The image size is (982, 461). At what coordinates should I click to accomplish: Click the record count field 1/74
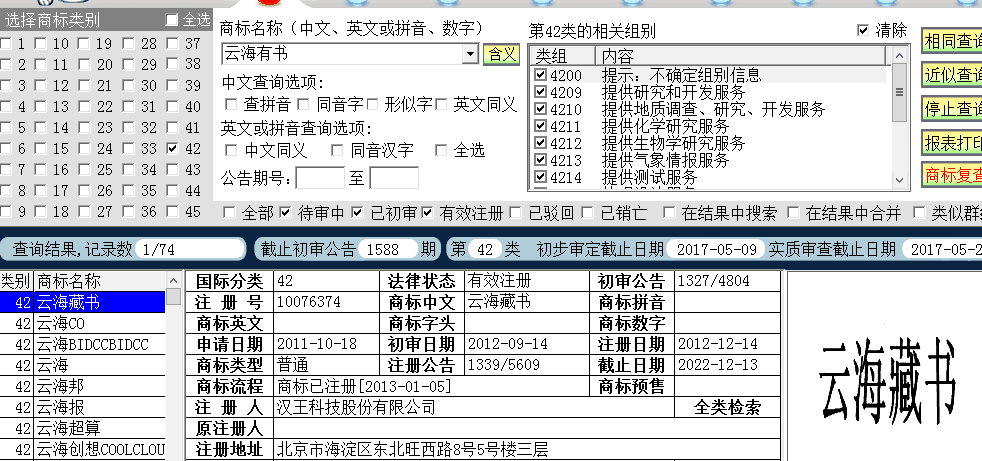(190, 249)
